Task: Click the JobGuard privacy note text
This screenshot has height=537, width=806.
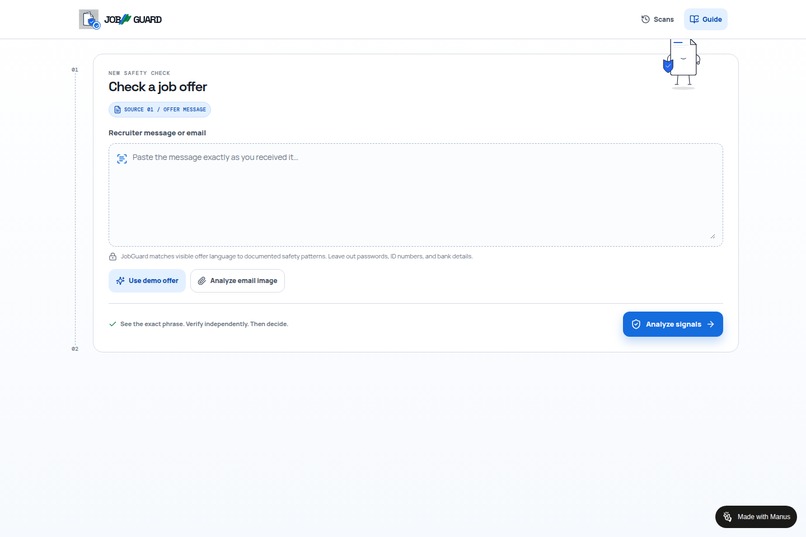Action: [x=297, y=256]
